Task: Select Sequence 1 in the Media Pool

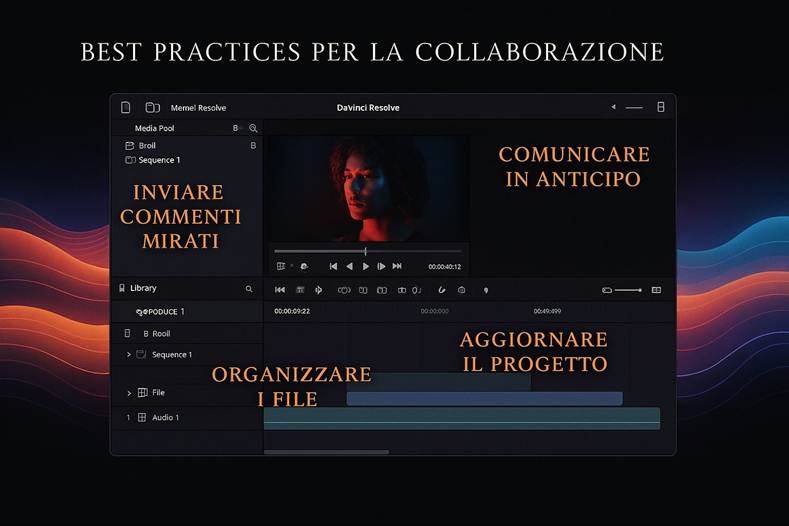Action: click(159, 160)
